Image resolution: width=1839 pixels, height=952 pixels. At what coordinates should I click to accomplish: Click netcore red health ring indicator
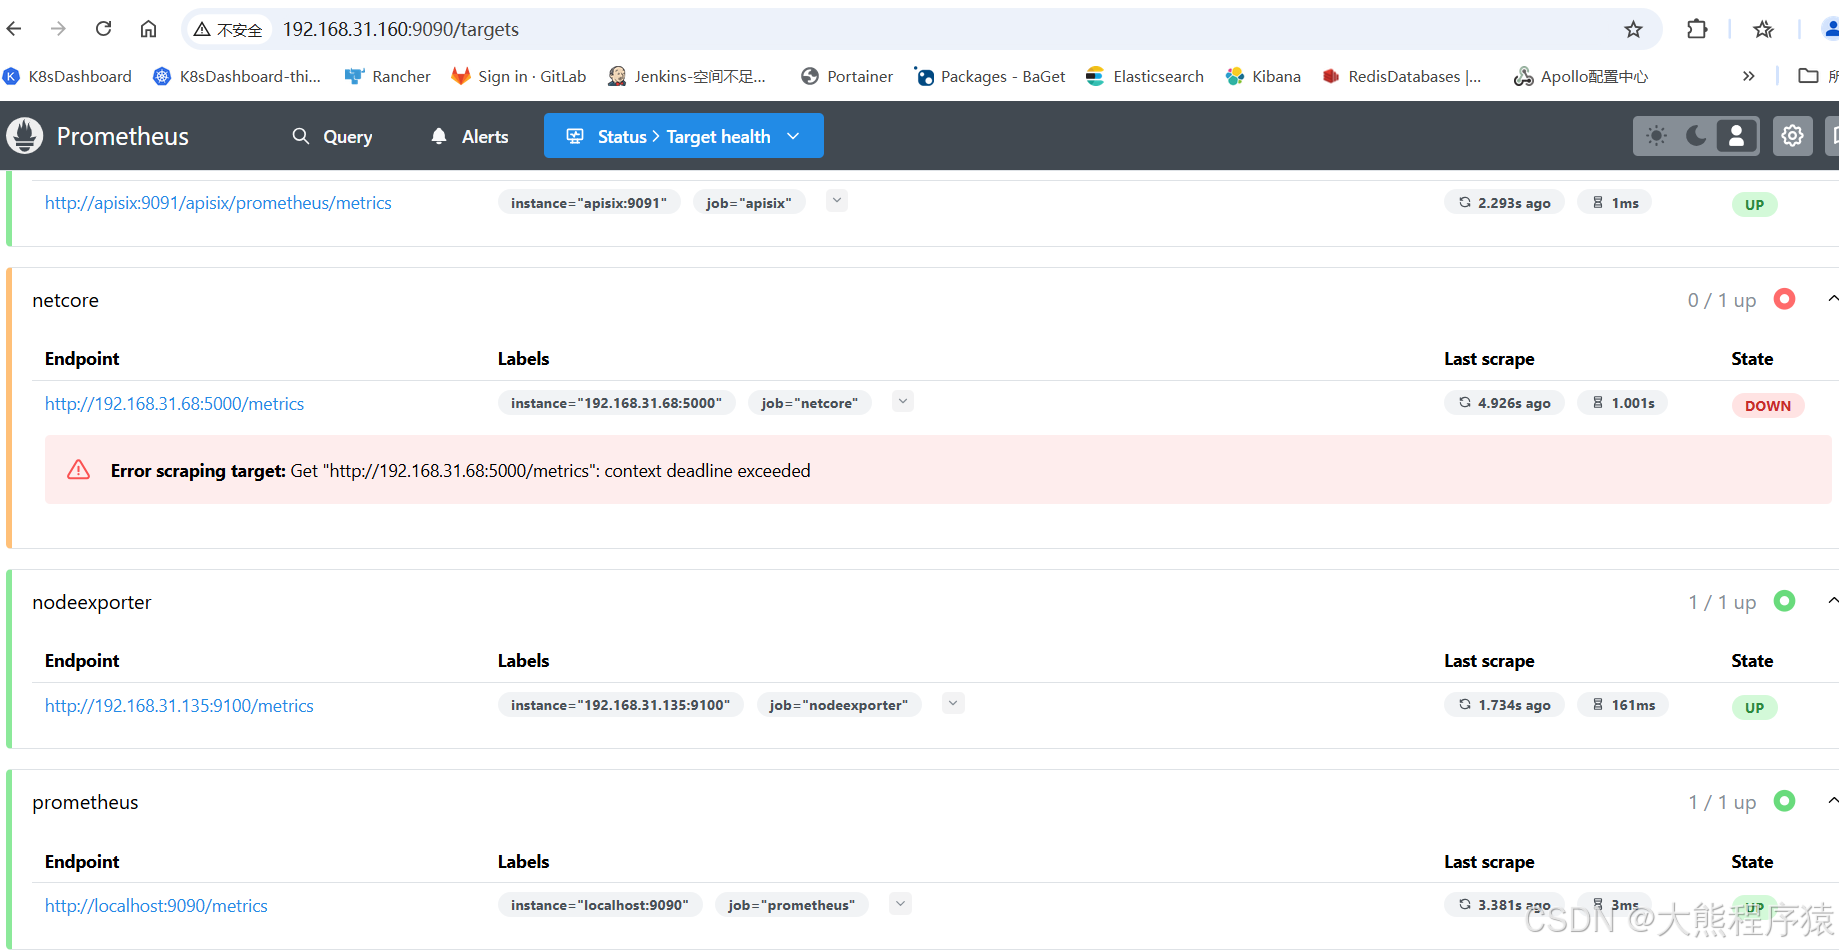coord(1784,299)
